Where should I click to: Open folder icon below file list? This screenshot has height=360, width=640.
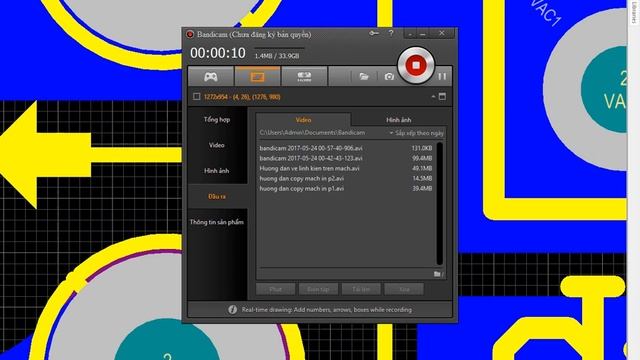438,274
